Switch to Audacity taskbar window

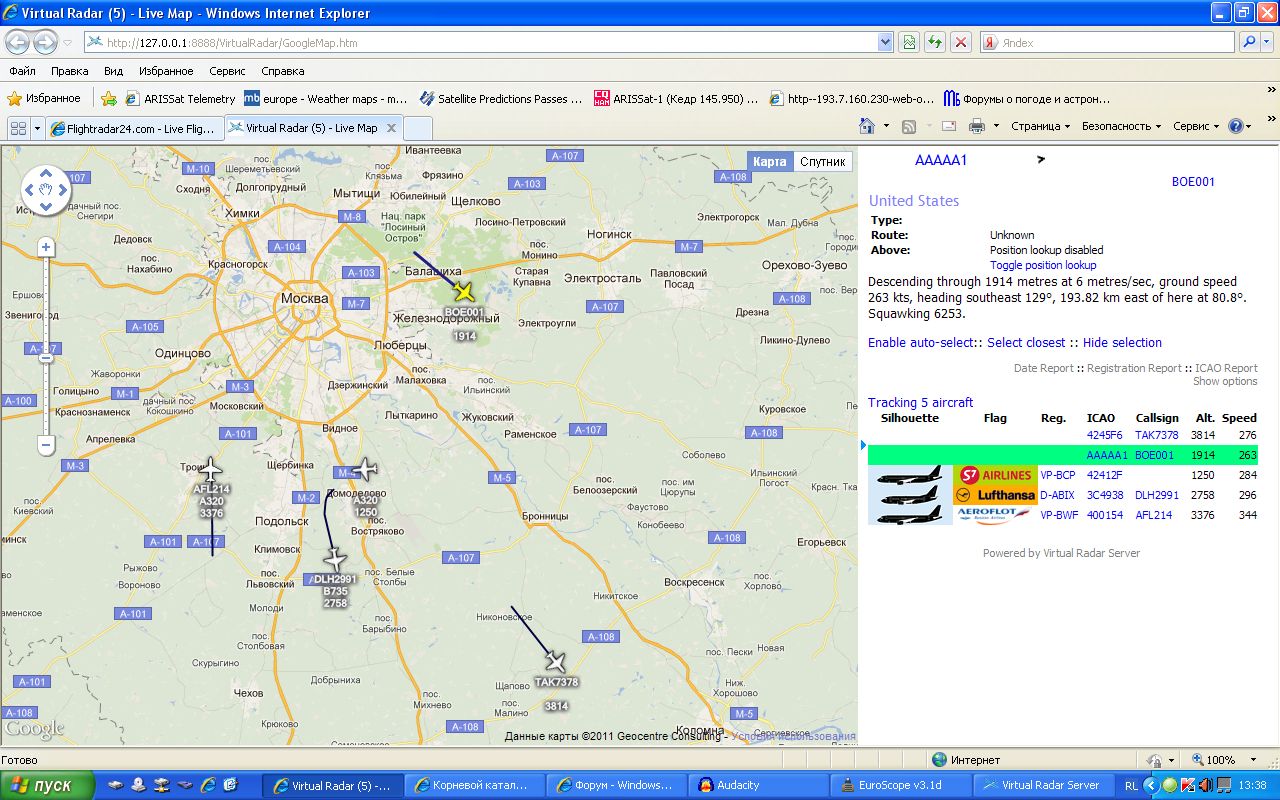click(x=758, y=785)
